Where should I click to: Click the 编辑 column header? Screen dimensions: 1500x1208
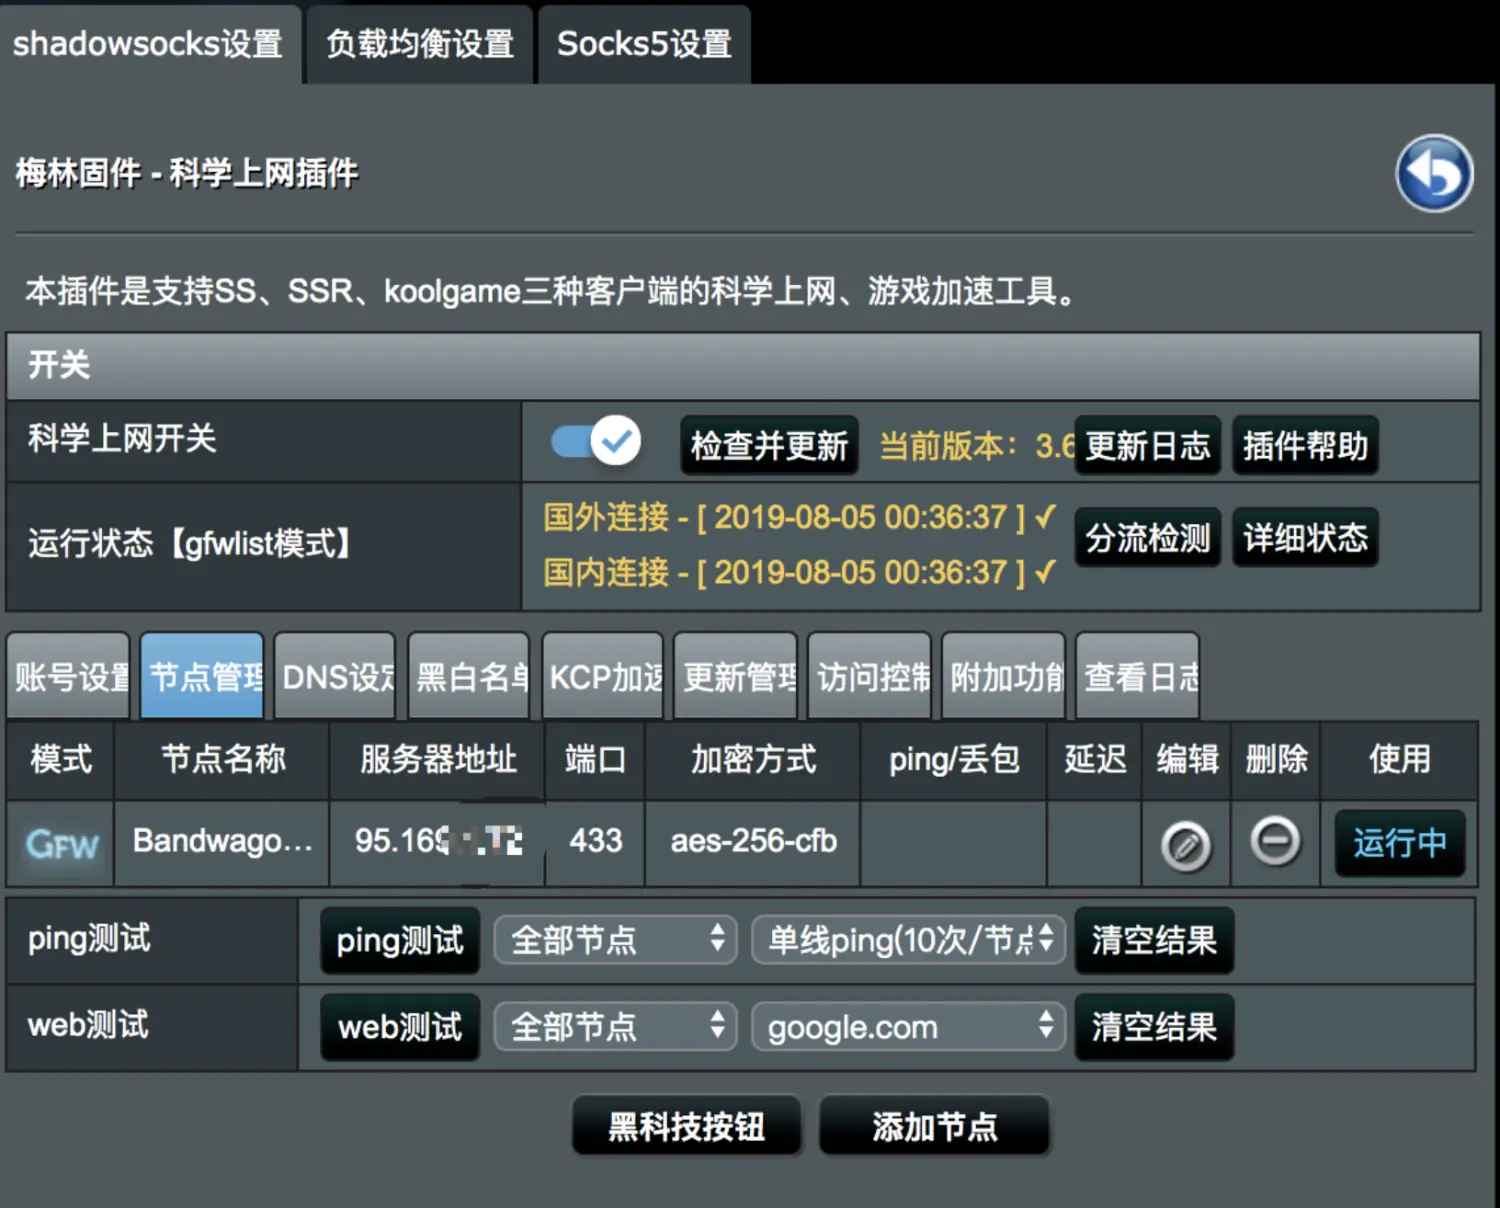click(1187, 759)
